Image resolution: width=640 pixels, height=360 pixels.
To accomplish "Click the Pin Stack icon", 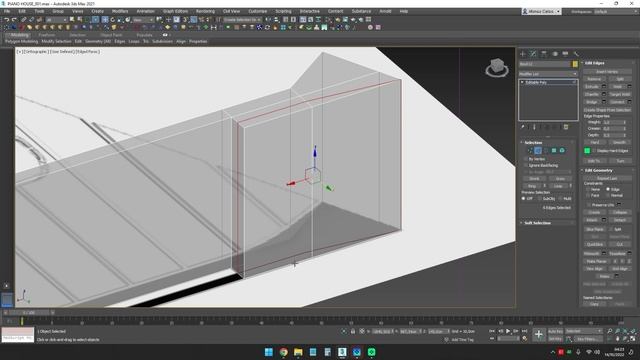I will click(522, 127).
